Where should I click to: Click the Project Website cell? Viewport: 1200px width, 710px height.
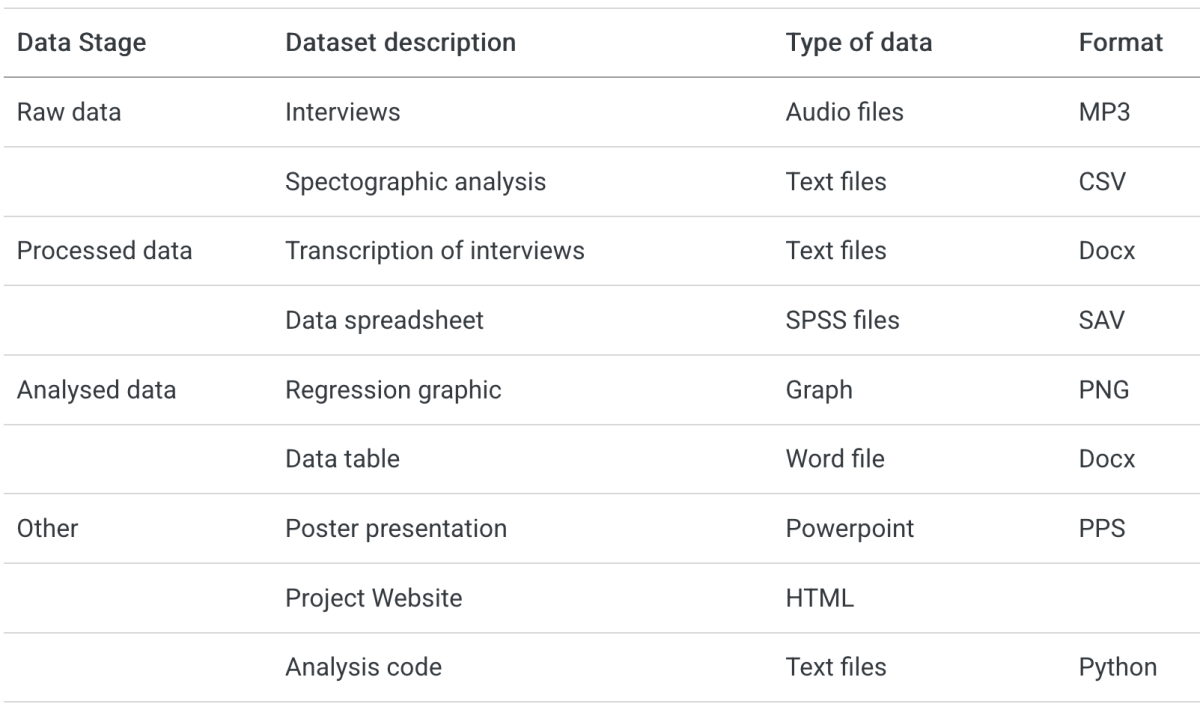pyautogui.click(x=374, y=598)
